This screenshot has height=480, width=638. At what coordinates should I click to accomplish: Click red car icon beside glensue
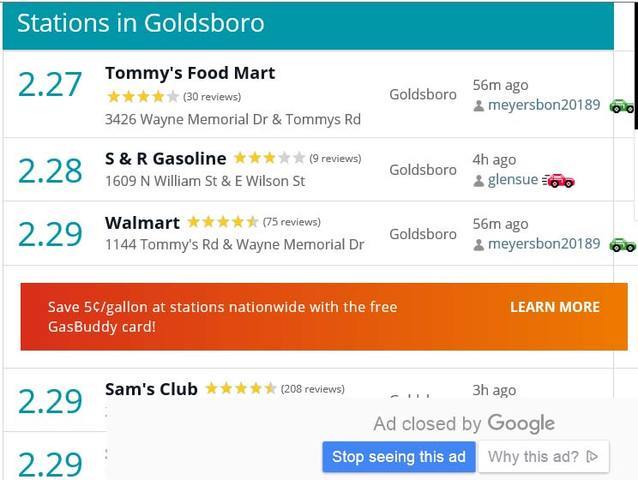pyautogui.click(x=559, y=181)
